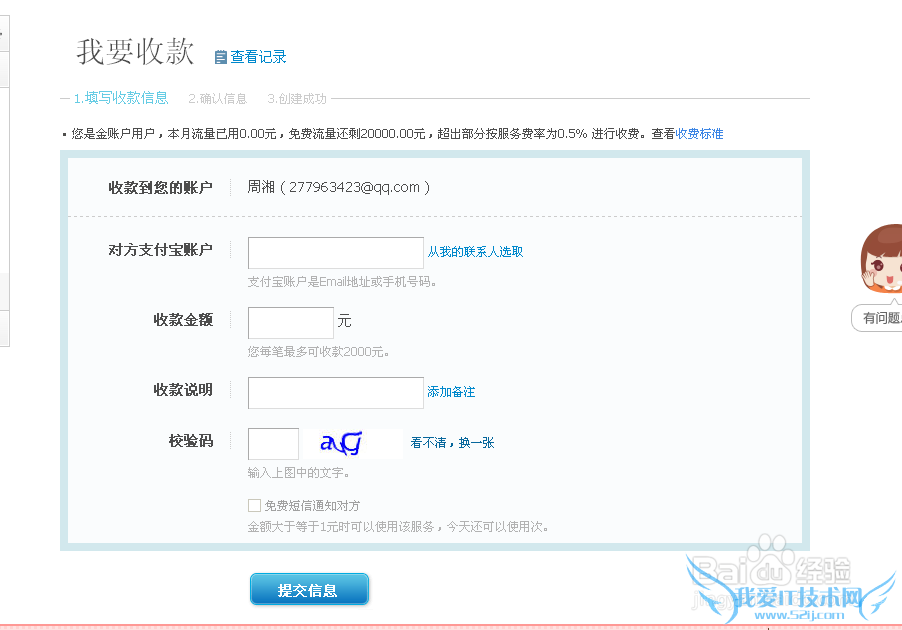Click the 我要收款 page heading

coord(135,51)
